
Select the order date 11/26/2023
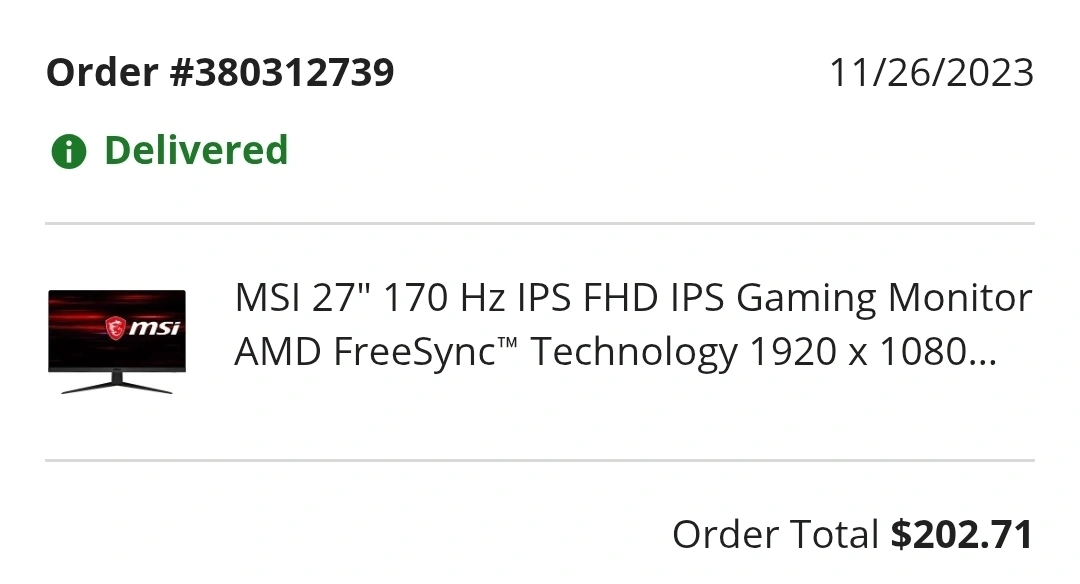[931, 73]
